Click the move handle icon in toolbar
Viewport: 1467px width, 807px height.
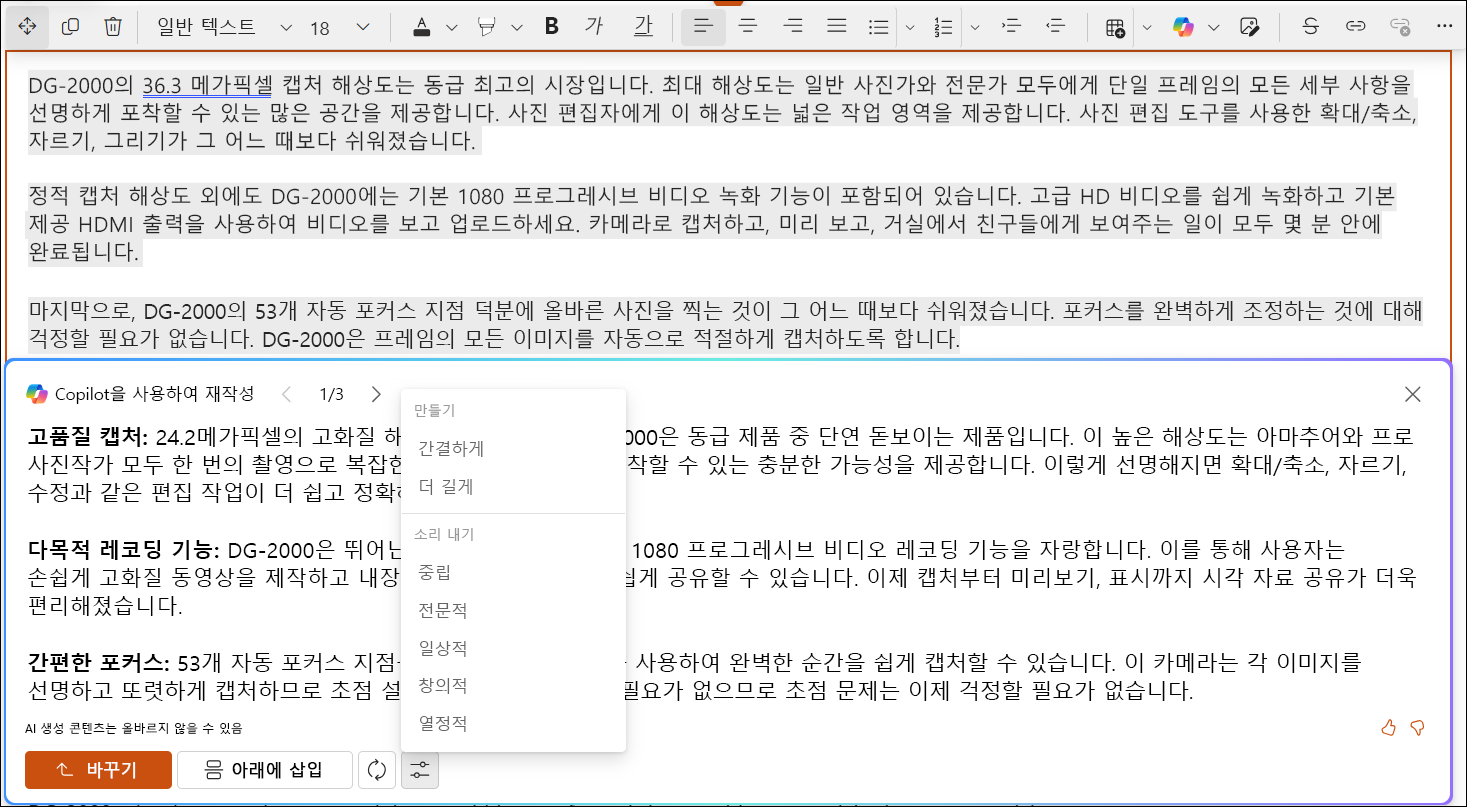coord(27,27)
